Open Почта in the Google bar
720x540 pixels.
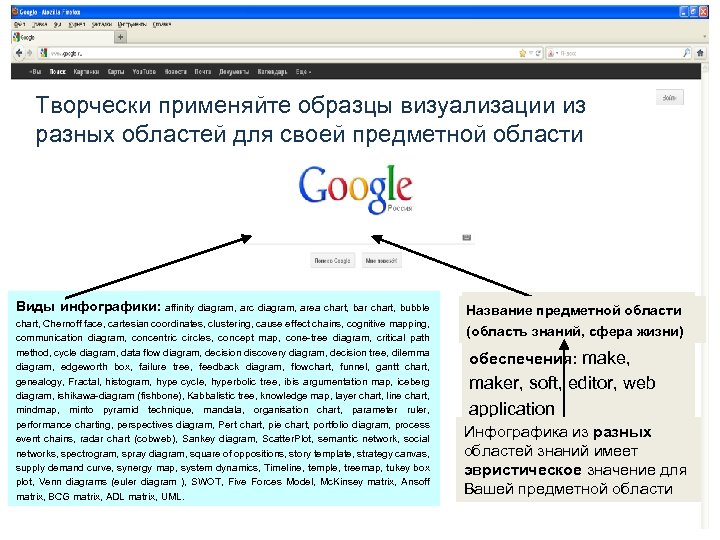click(x=202, y=72)
